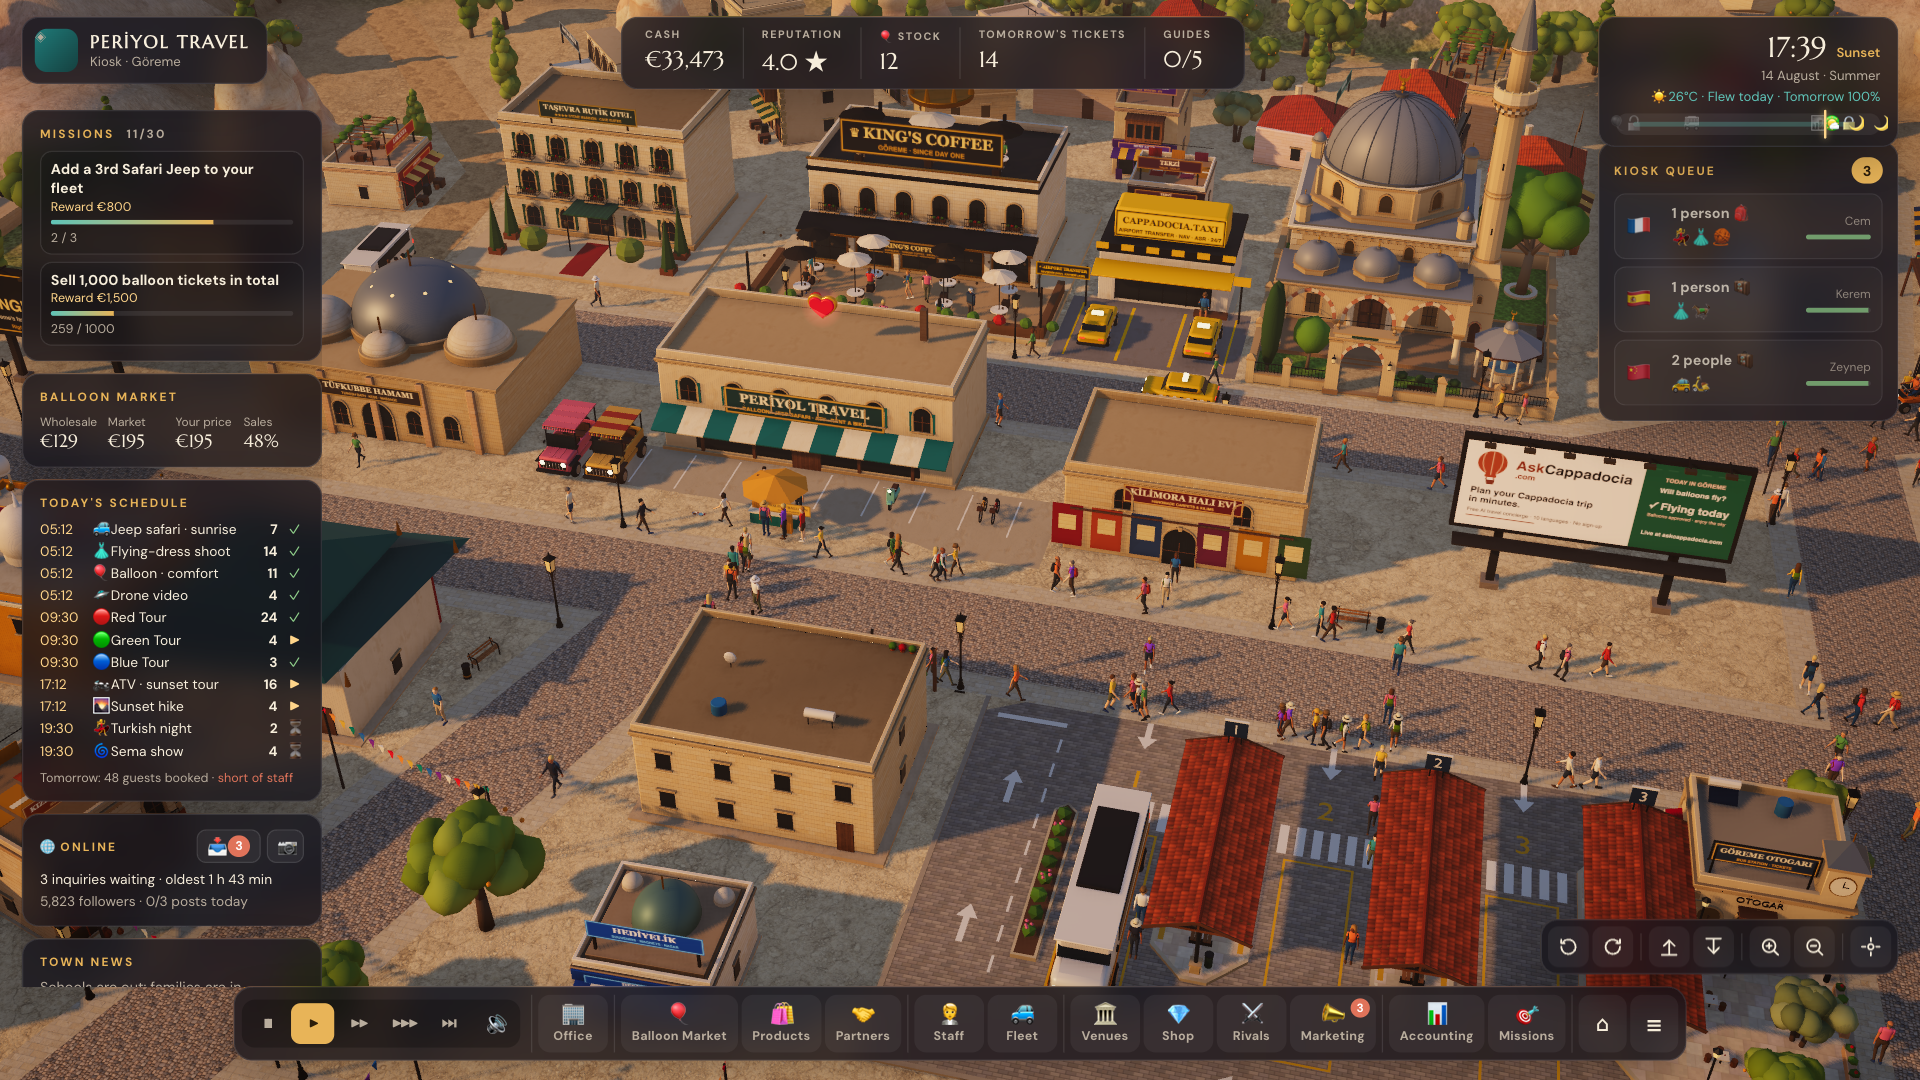
Task: Start the Sunset hike row
Action: point(170,706)
